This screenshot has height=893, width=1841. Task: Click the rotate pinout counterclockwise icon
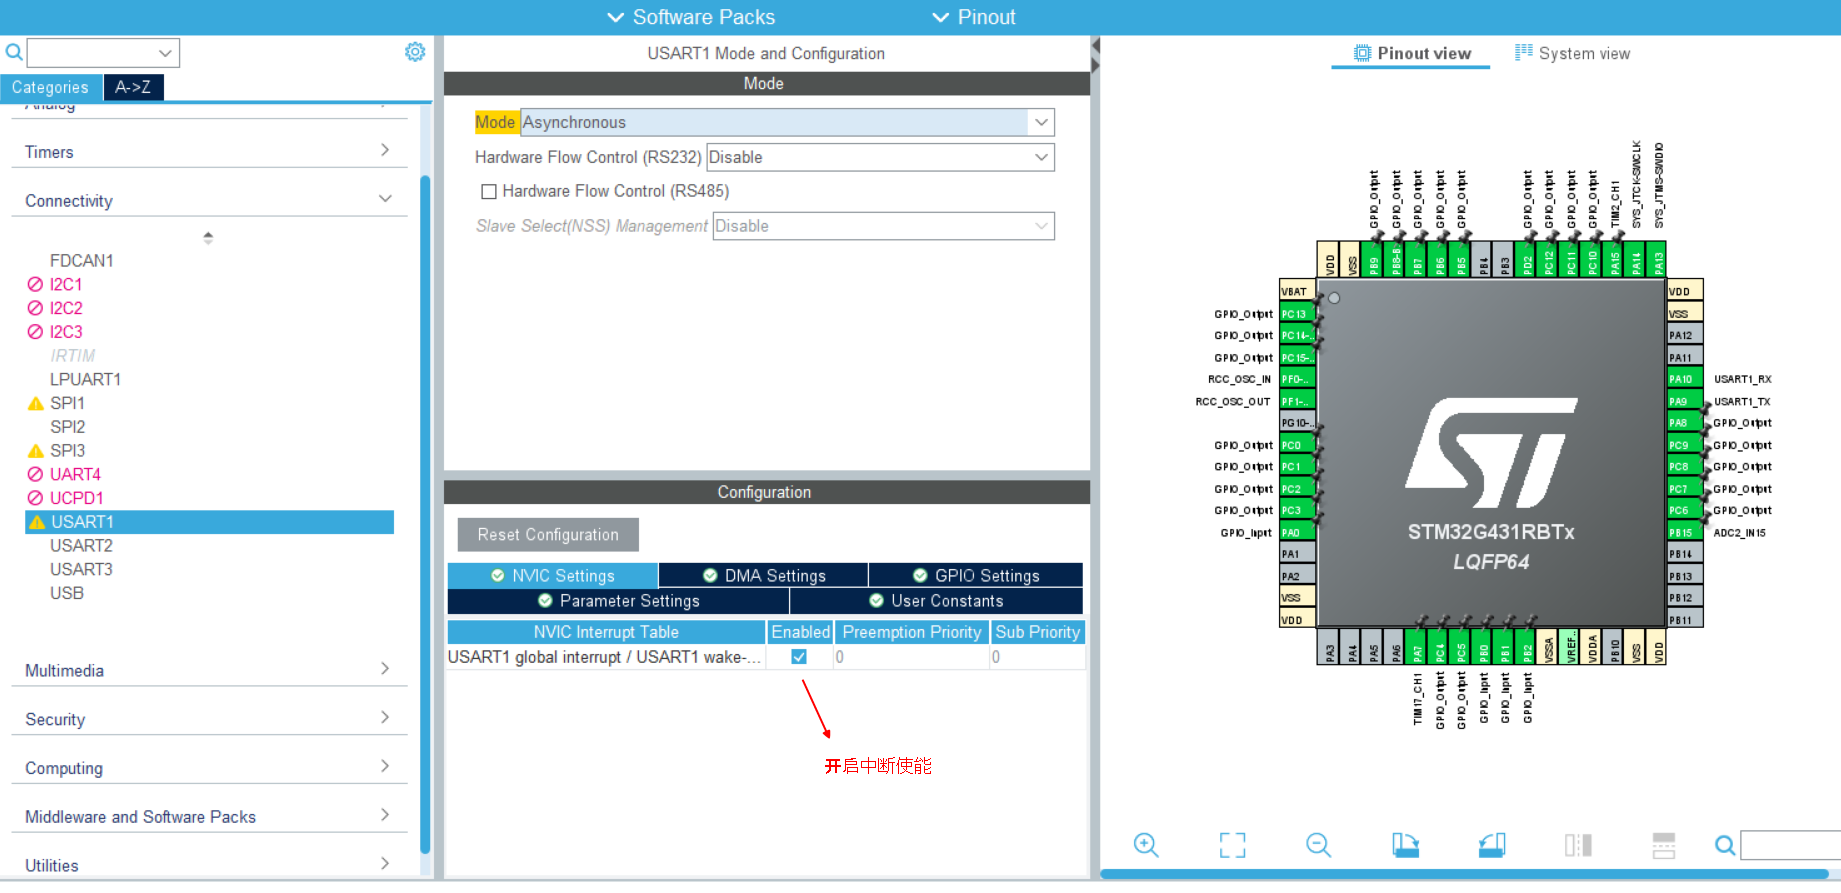[1492, 845]
